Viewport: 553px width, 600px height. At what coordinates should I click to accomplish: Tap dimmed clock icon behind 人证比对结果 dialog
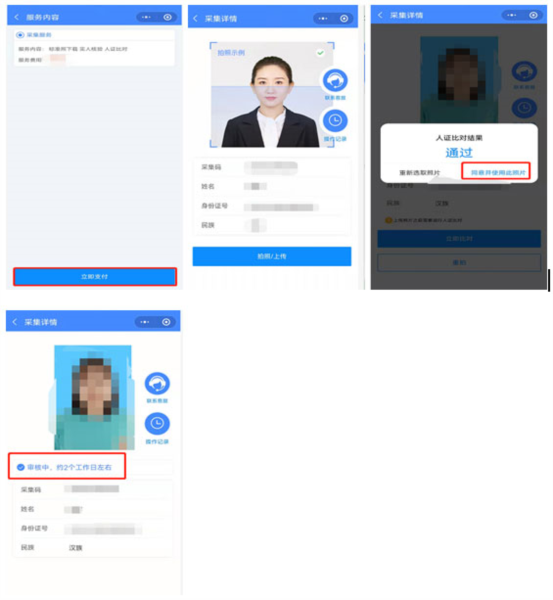(x=524, y=108)
